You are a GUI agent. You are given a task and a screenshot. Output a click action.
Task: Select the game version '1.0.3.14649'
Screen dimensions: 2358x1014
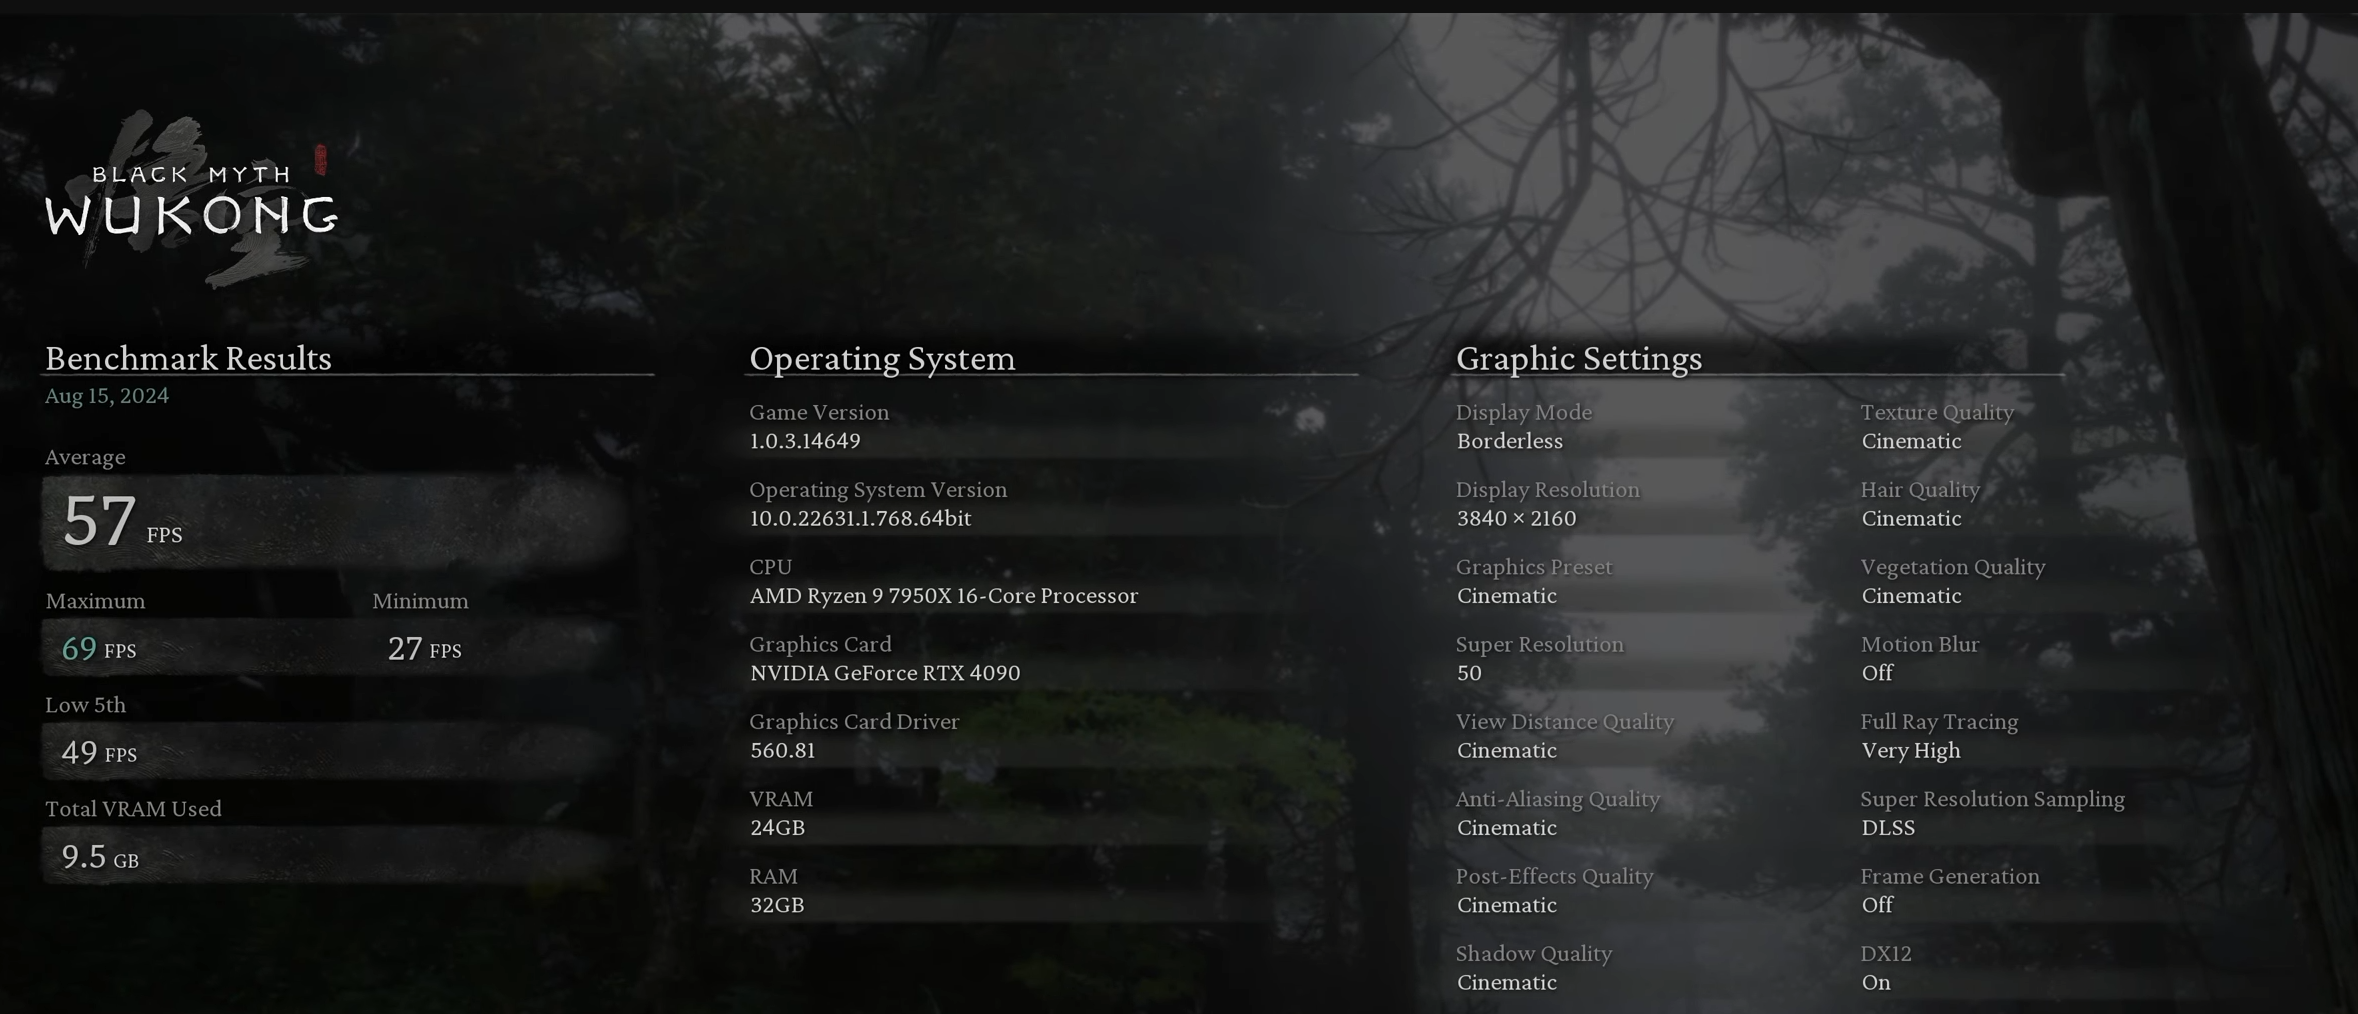tap(805, 441)
